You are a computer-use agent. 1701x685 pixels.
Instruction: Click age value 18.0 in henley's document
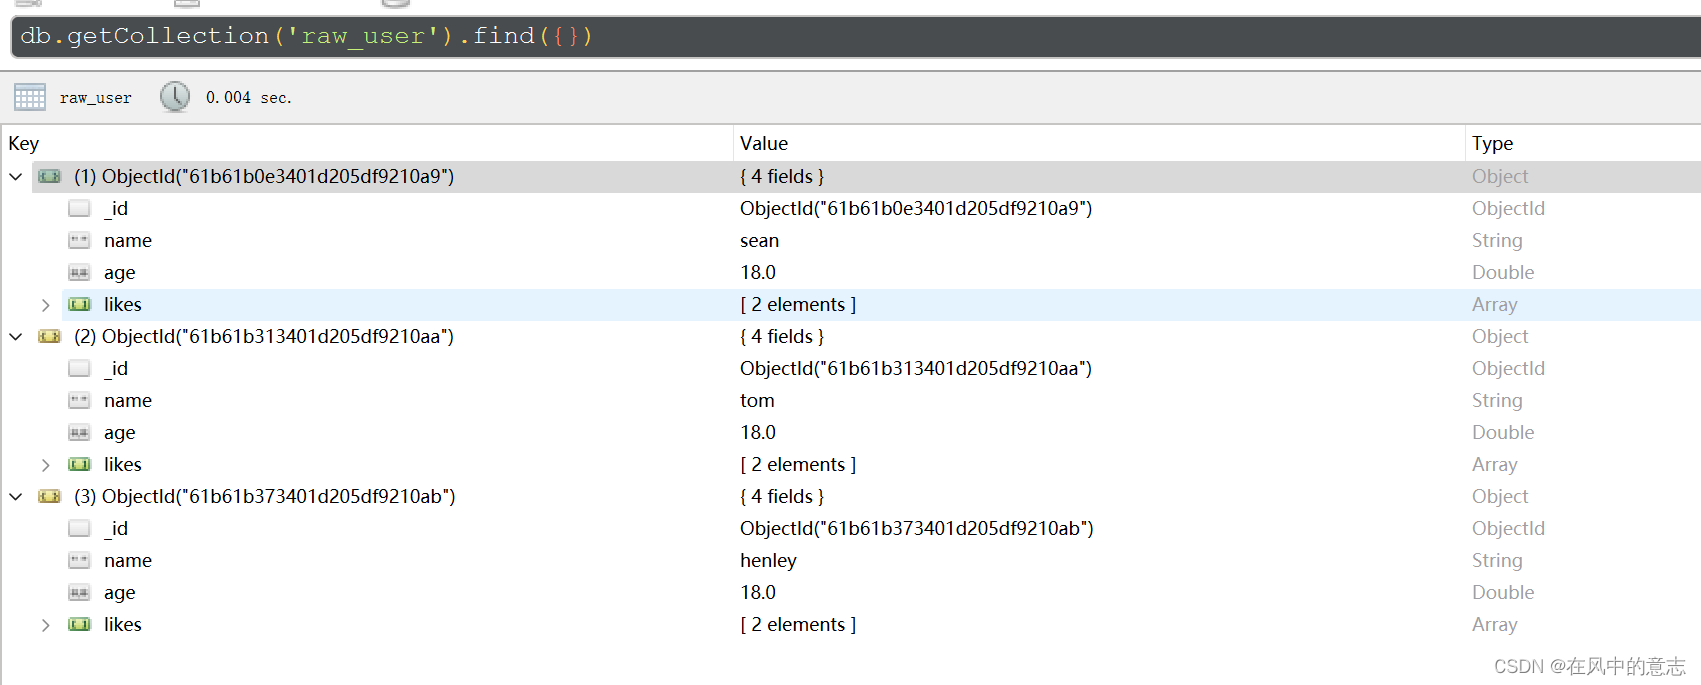click(x=758, y=593)
